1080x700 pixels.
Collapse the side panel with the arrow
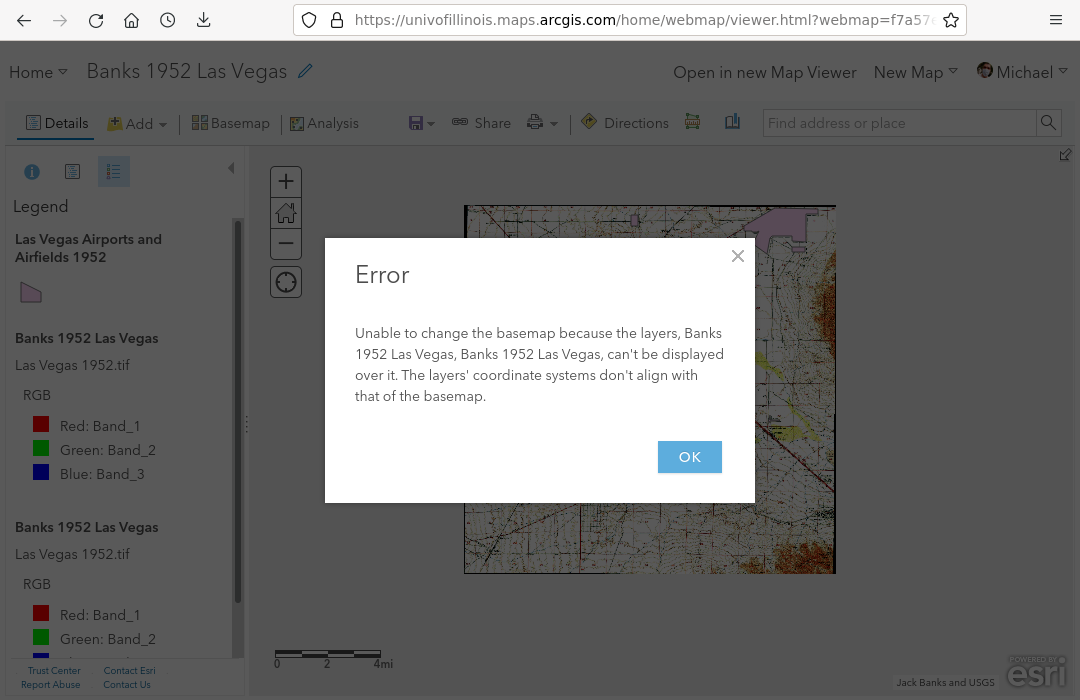pyautogui.click(x=231, y=168)
